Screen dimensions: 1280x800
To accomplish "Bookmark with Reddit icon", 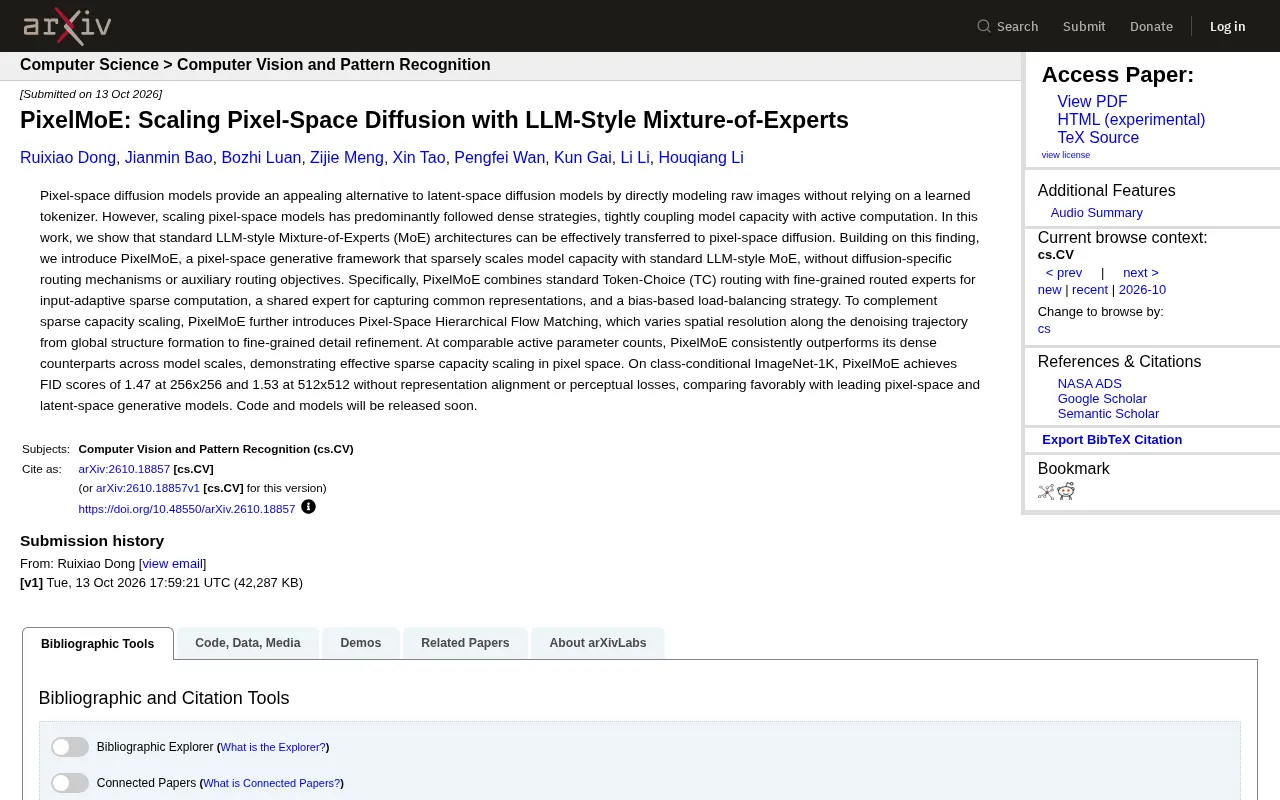I will point(1066,491).
